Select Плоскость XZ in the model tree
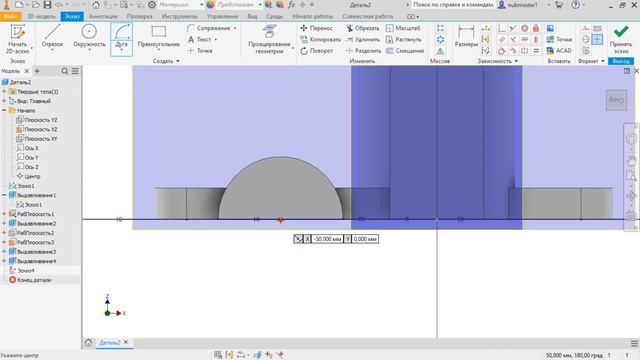Viewport: 640px width, 360px height. [37, 129]
